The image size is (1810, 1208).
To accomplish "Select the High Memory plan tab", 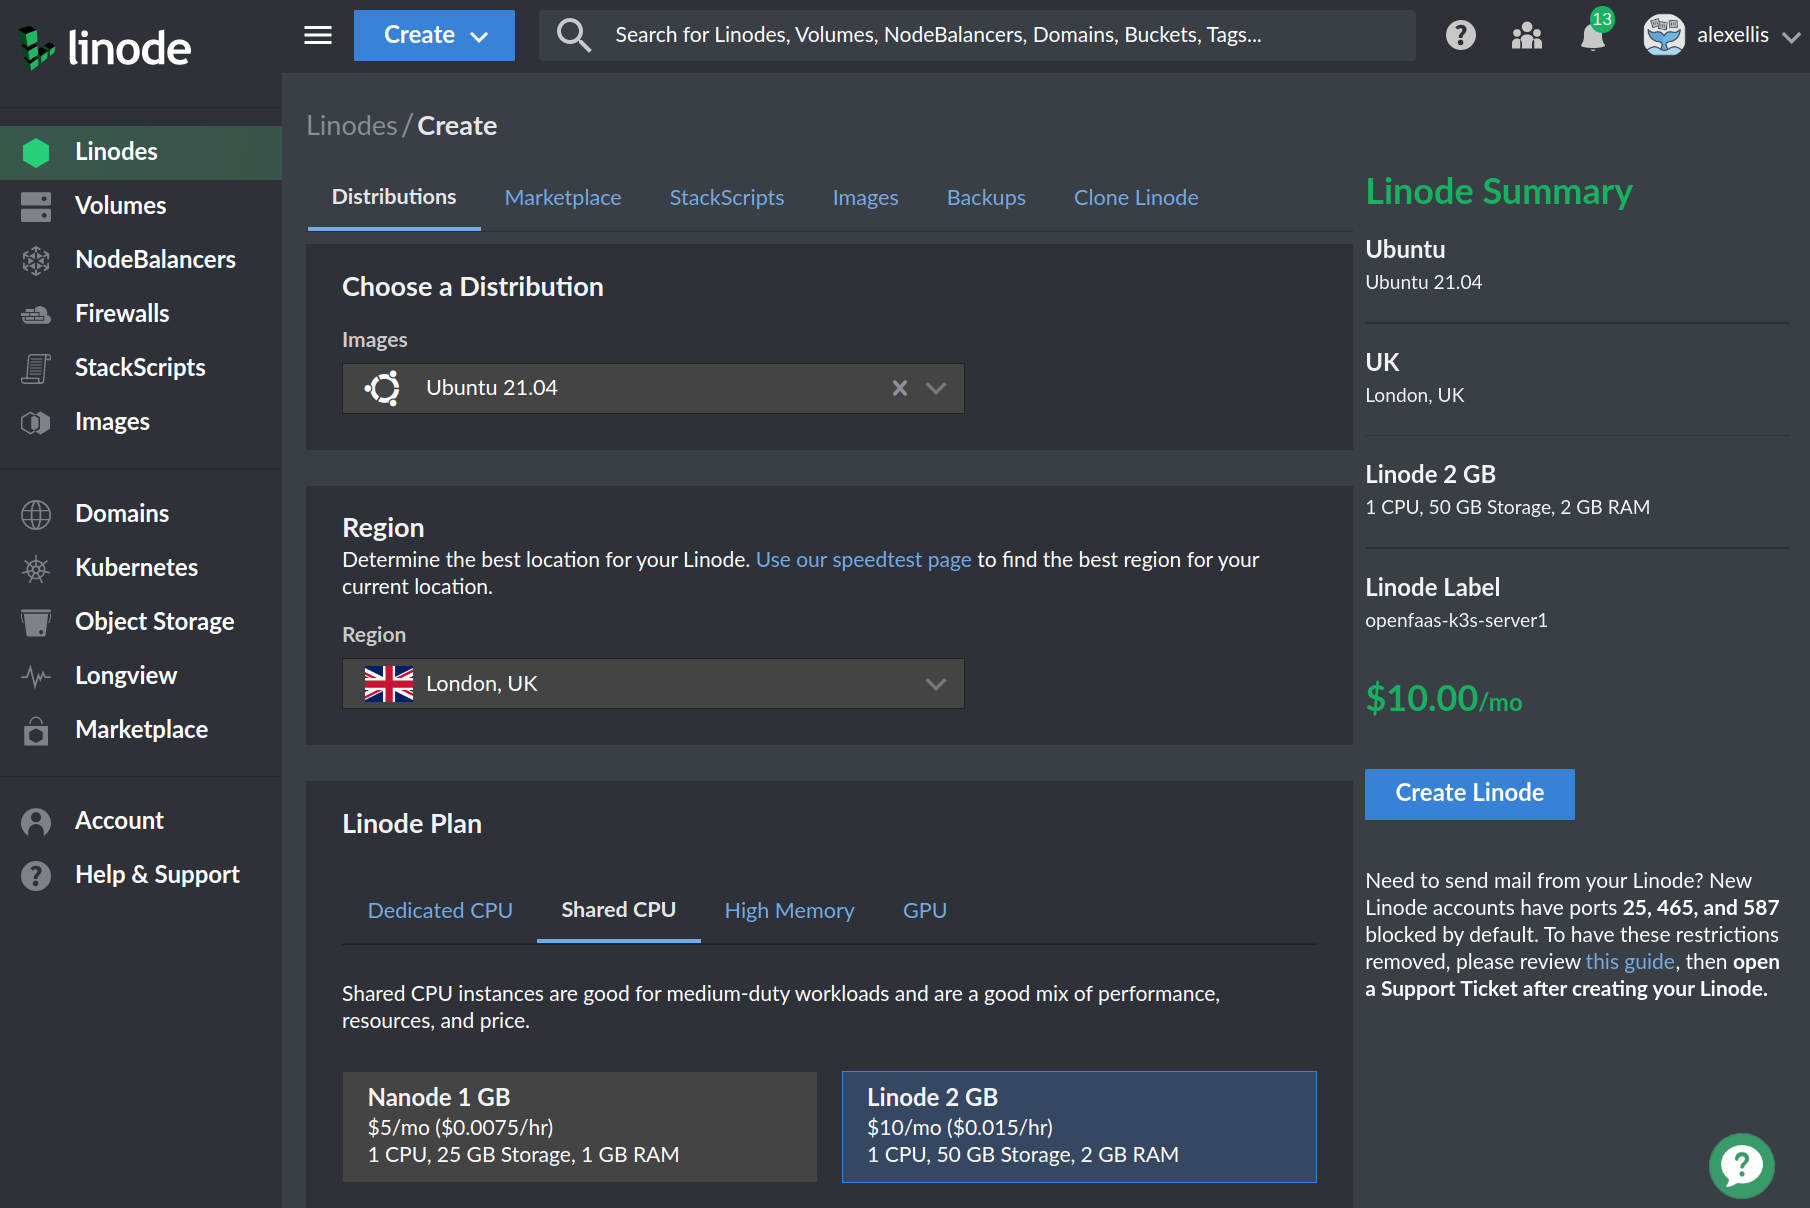I will pos(790,911).
